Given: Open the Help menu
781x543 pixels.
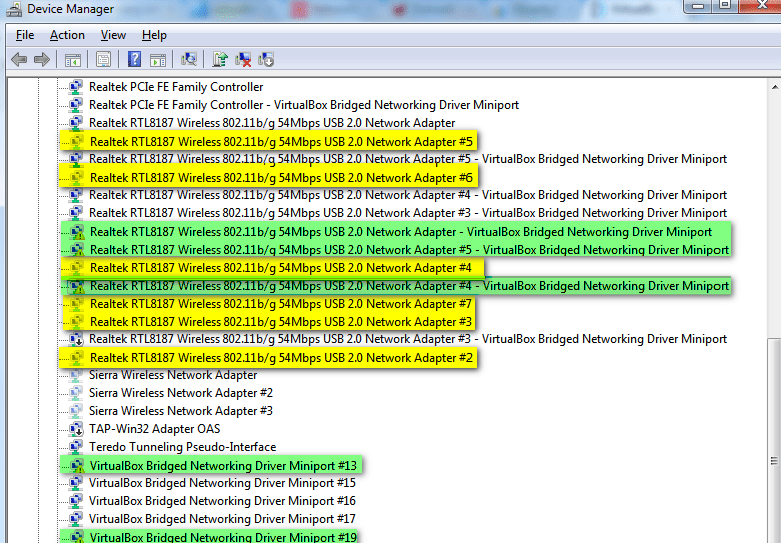Looking at the screenshot, I should [154, 35].
